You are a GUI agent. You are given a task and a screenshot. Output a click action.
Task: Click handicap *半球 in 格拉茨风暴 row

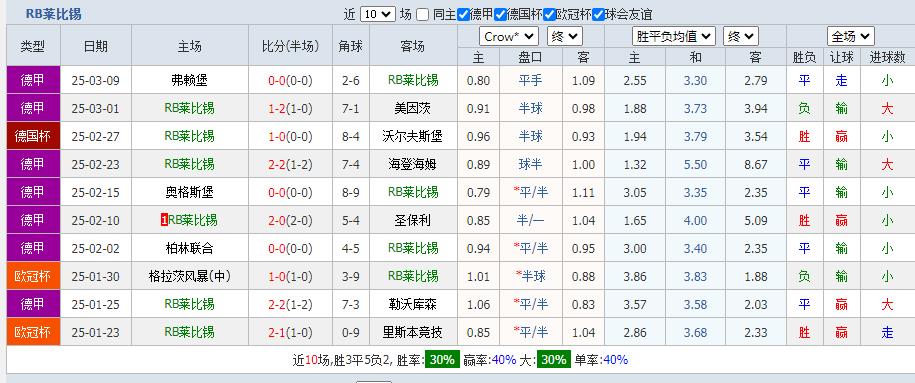(530, 276)
